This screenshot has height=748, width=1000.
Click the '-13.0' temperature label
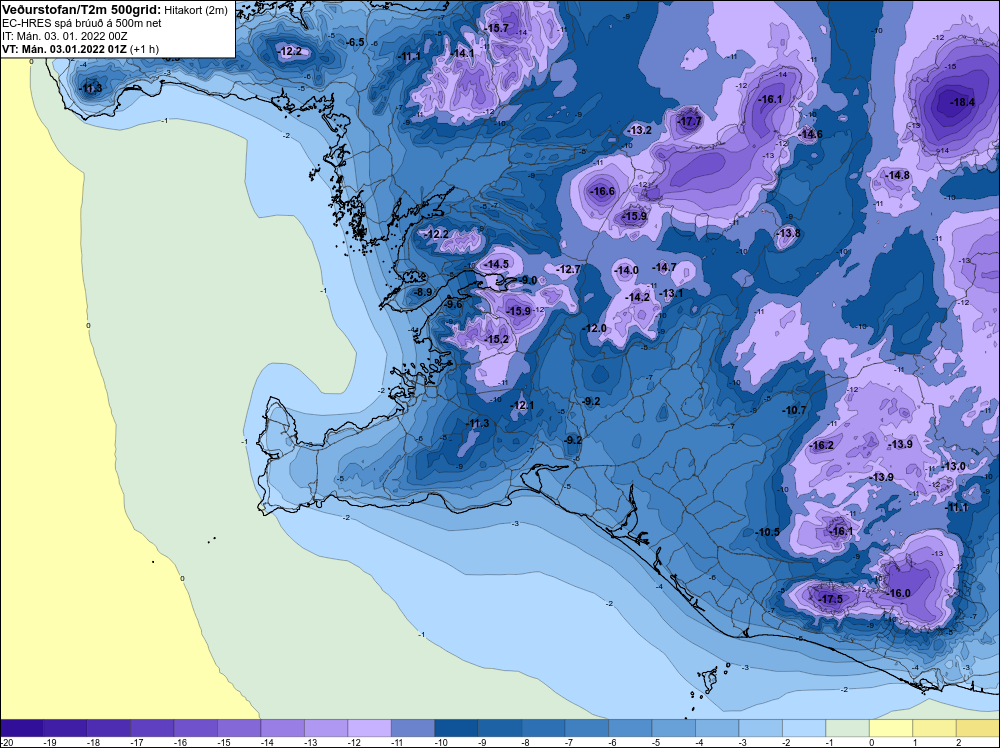[x=953, y=467]
